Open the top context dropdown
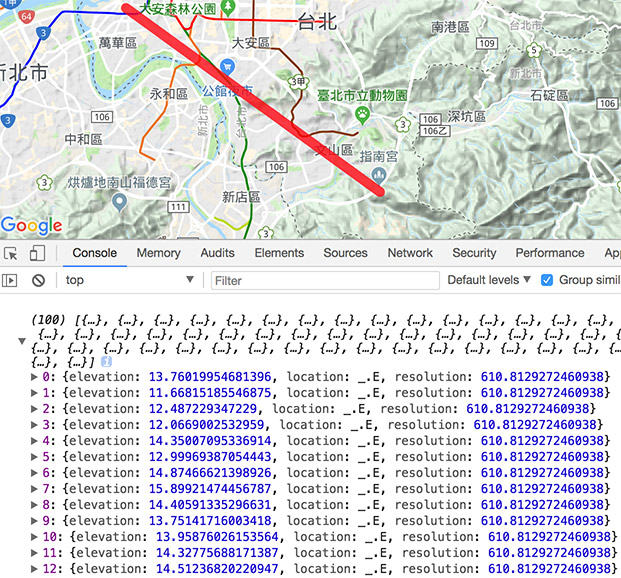The image size is (621, 578). [x=130, y=280]
